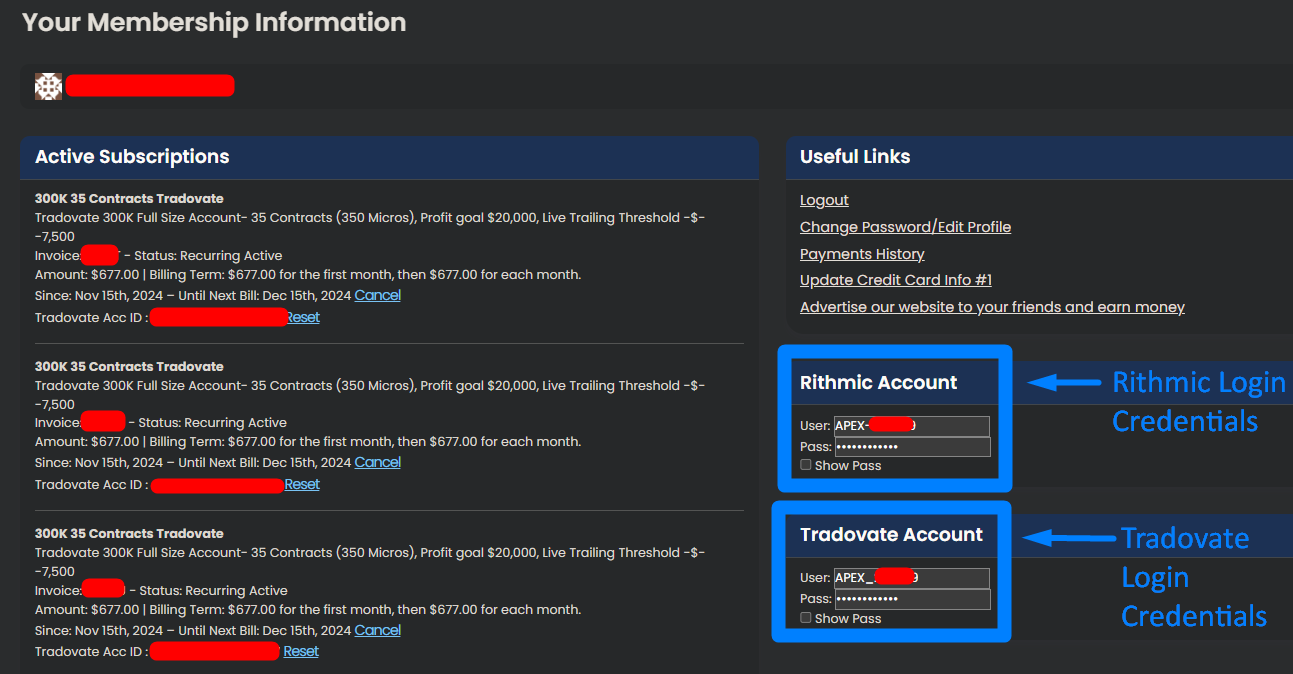Click the Active Subscriptions panel header
Screen dimensions: 1293x674
point(389,157)
